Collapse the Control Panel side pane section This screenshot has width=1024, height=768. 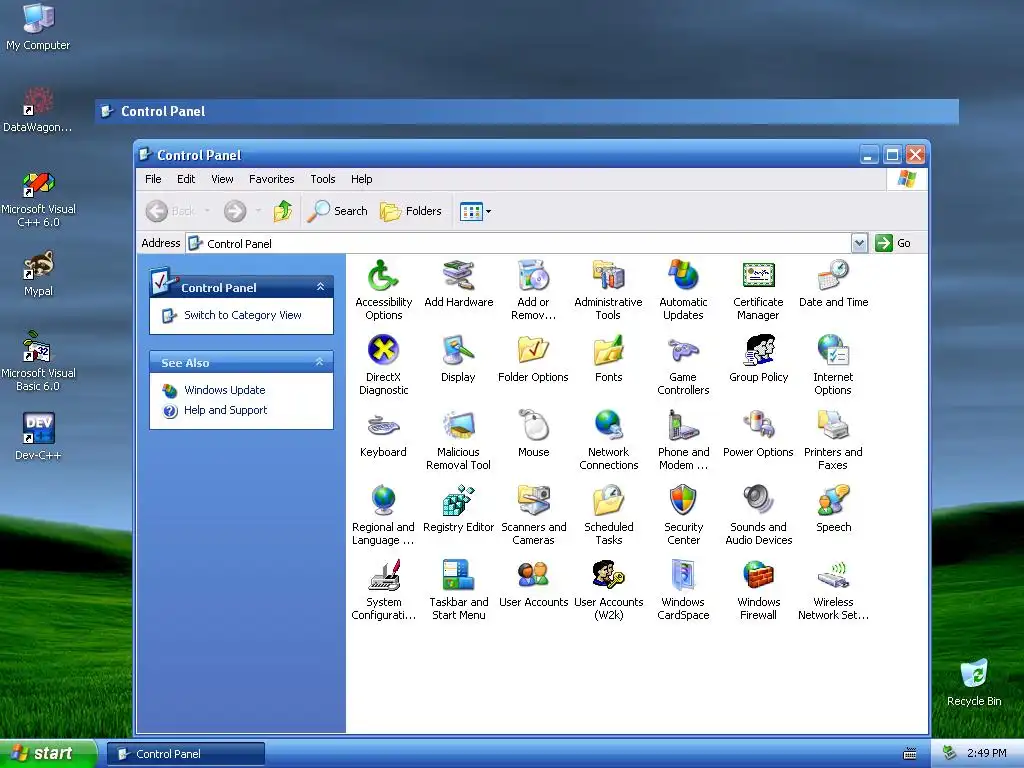(320, 287)
